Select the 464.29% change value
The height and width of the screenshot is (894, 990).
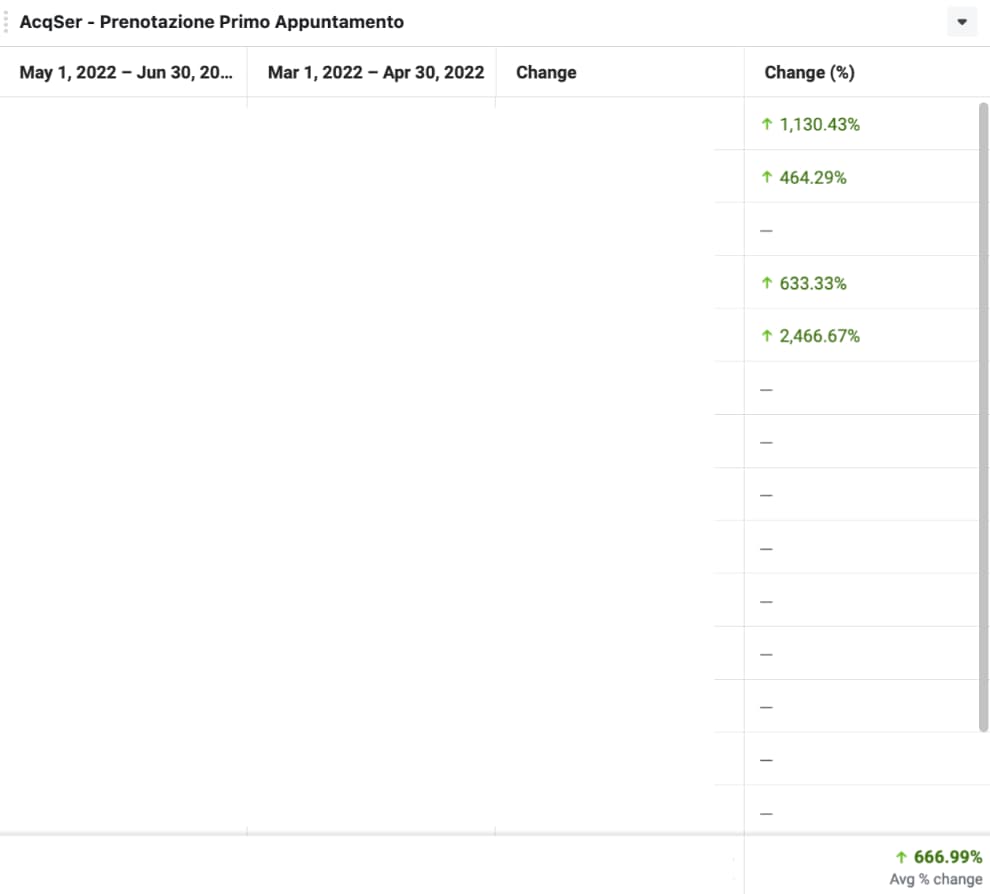[813, 177]
